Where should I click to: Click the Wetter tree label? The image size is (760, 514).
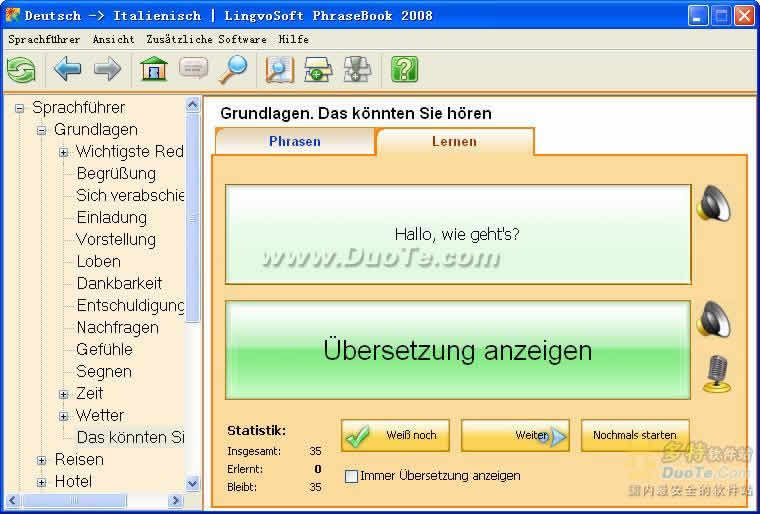[100, 416]
